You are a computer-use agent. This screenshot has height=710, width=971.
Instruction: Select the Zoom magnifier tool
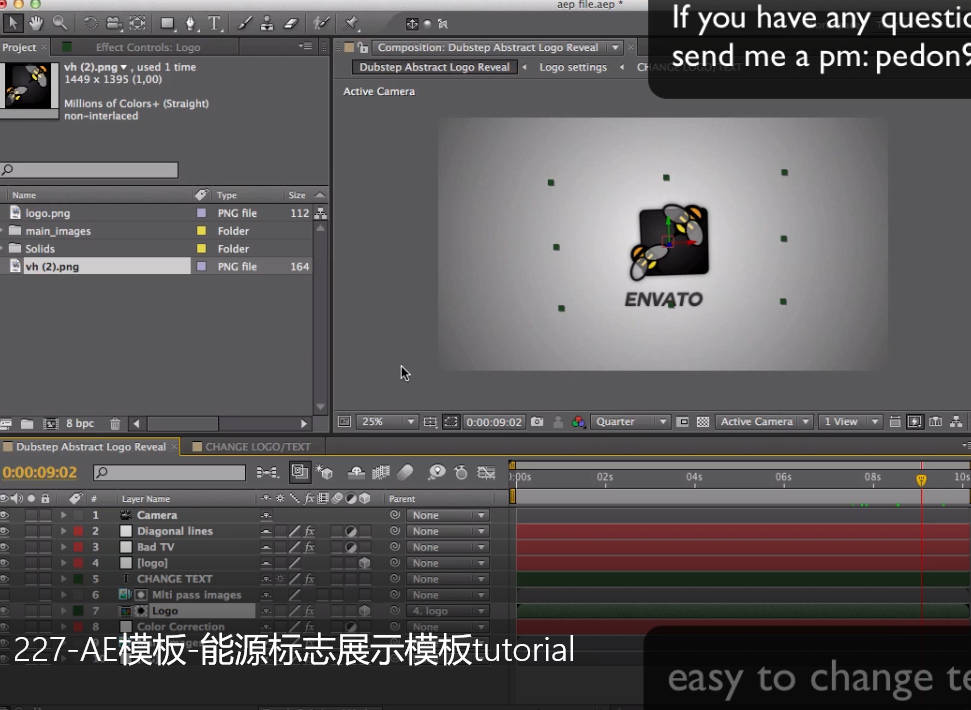coord(60,24)
